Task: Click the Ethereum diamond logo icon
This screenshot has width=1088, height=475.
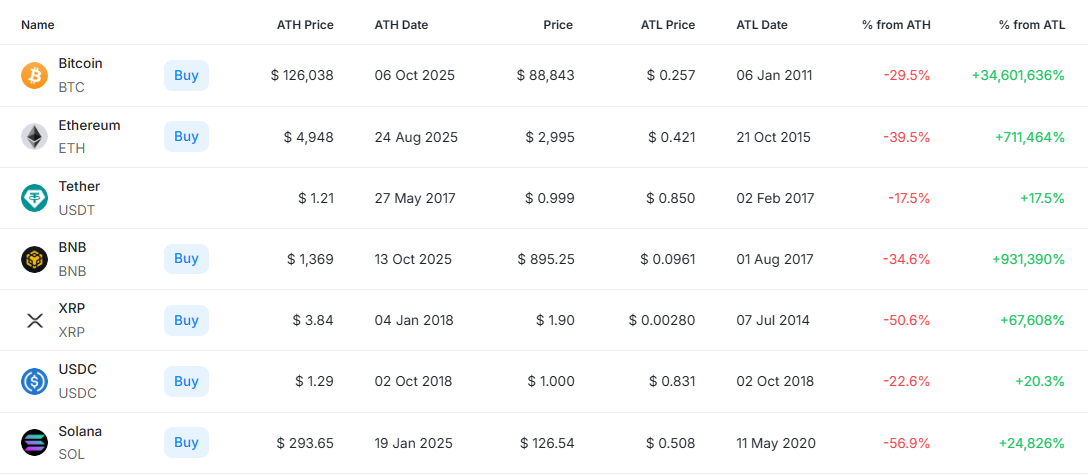Action: tap(35, 137)
